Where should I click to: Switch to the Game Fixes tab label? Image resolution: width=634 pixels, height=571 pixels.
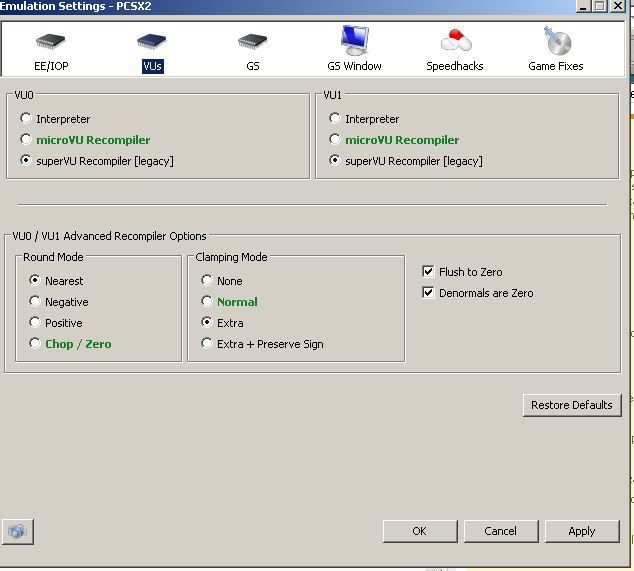coord(556,66)
